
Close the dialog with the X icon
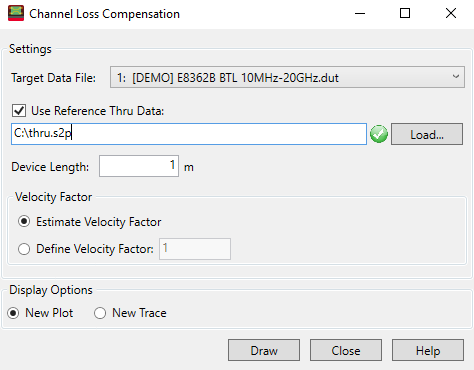point(451,14)
